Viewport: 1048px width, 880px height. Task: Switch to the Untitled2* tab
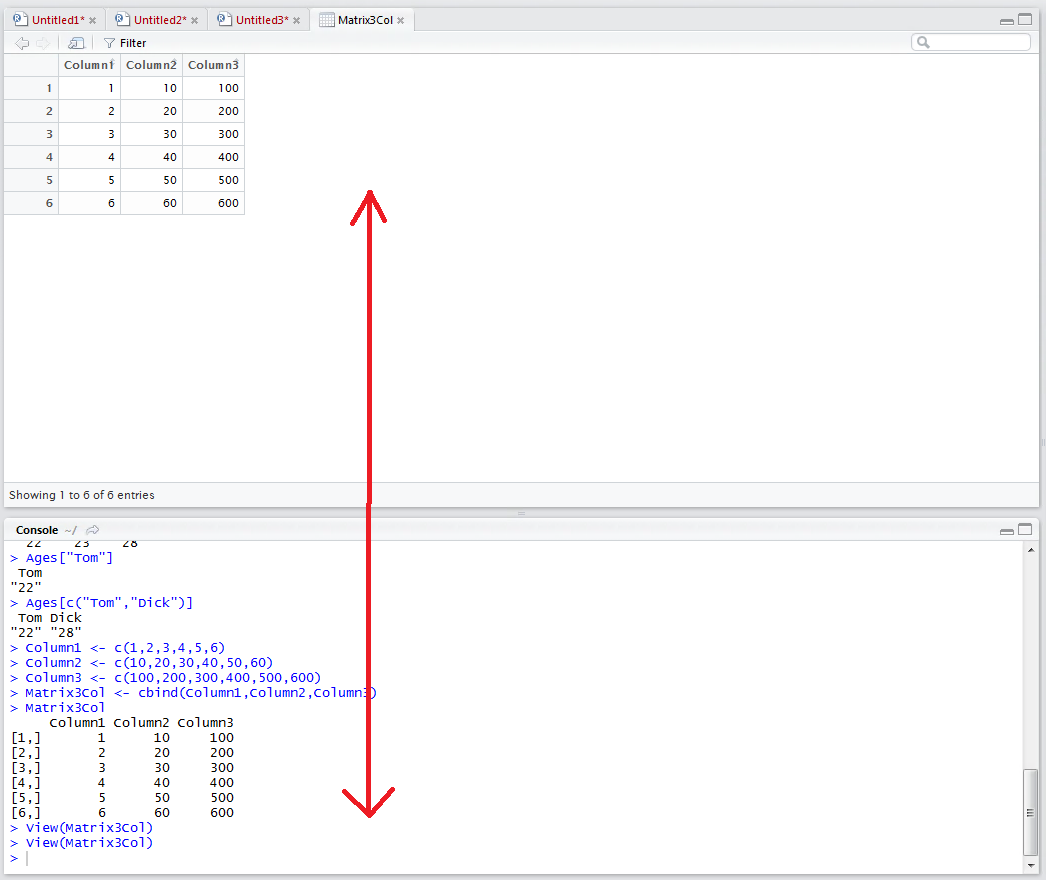pyautogui.click(x=160, y=20)
